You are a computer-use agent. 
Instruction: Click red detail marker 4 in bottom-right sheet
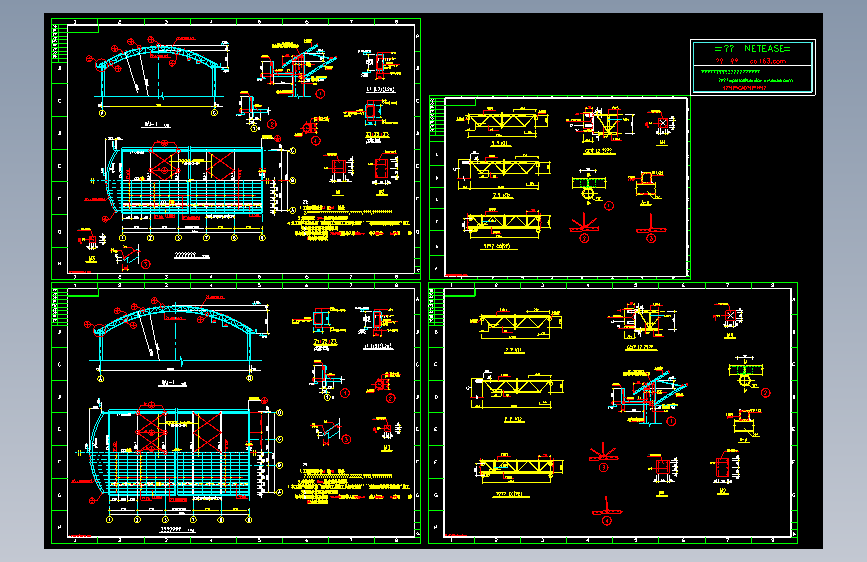point(607,521)
